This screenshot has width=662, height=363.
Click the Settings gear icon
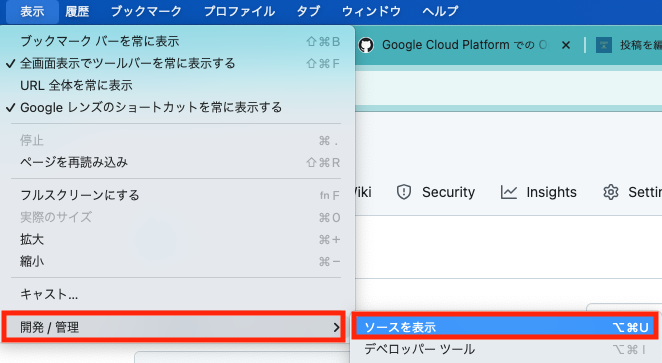(610, 192)
